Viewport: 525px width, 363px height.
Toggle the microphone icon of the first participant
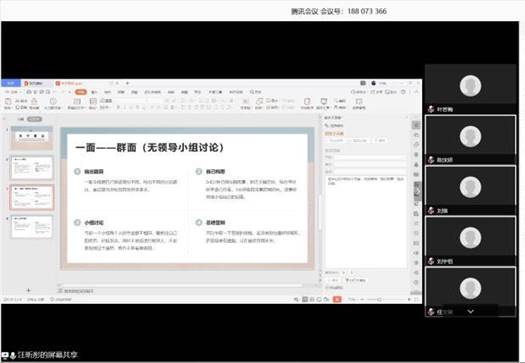(431, 109)
